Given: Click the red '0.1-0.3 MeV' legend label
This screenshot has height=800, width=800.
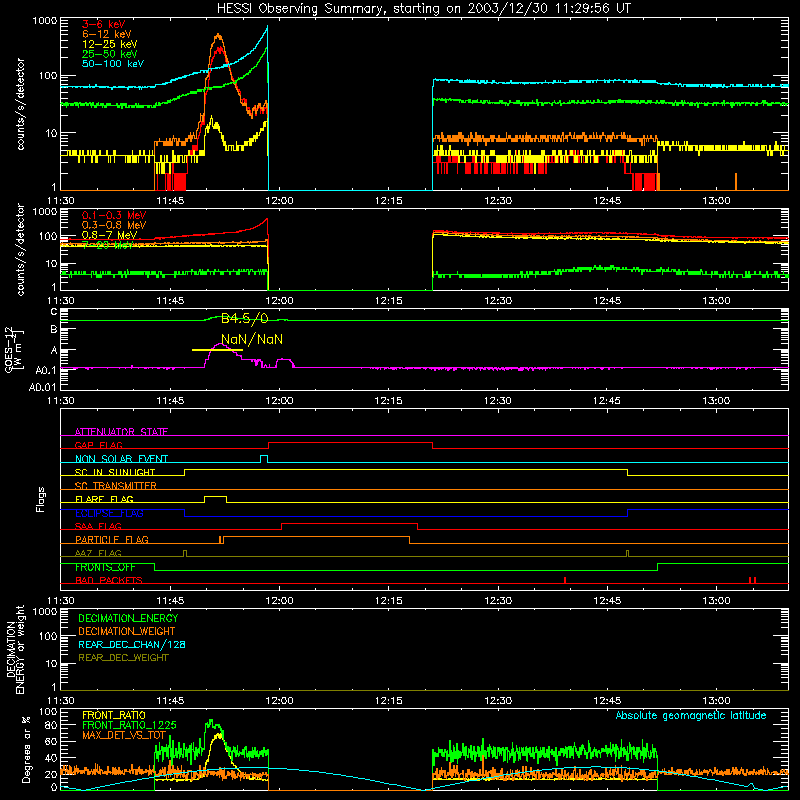Looking at the screenshot, I should point(114,216).
